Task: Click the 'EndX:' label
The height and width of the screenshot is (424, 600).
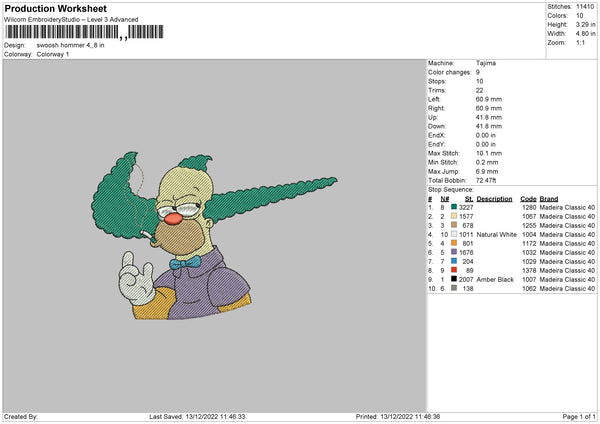Action: tap(437, 135)
